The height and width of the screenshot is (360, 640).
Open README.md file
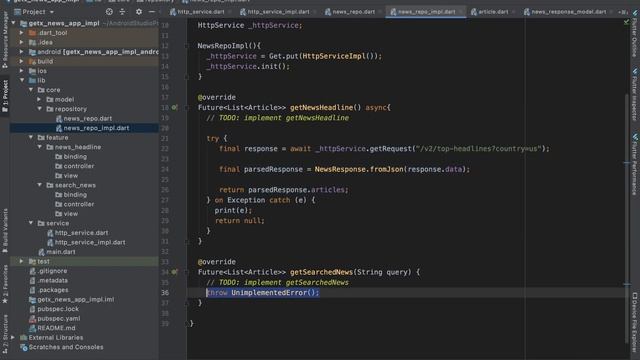coord(52,328)
